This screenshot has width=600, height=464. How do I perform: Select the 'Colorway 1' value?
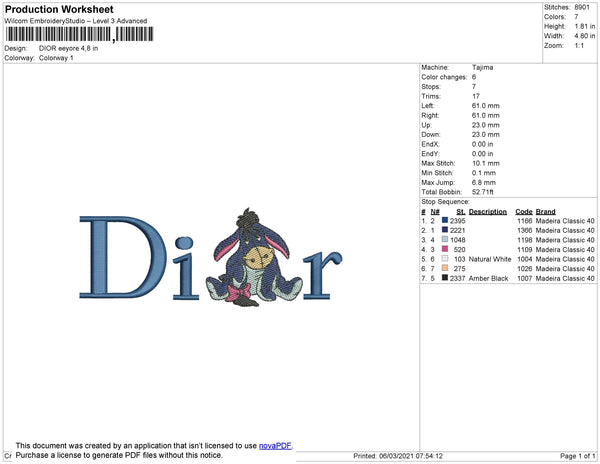coord(56,58)
